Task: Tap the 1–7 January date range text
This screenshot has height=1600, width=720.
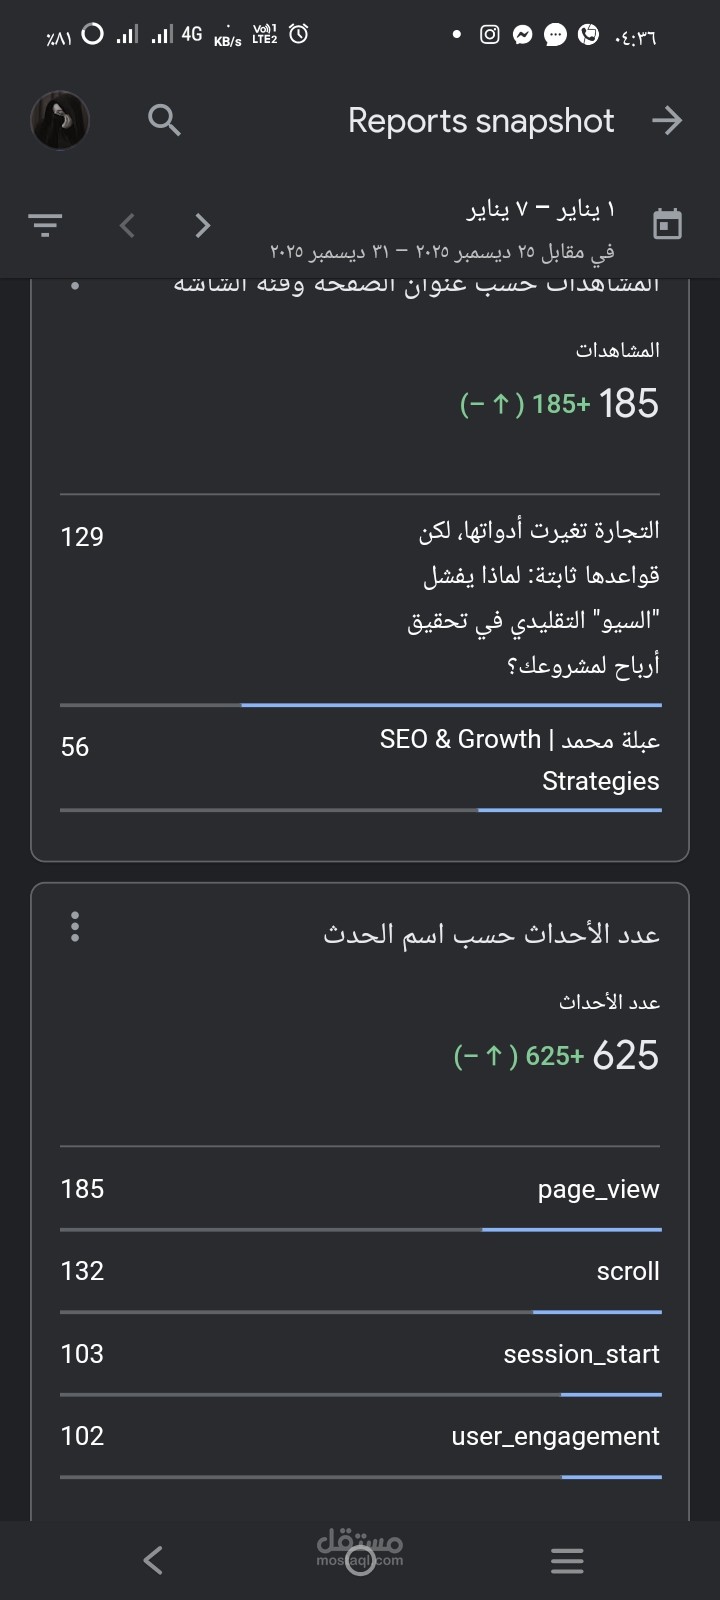Action: (541, 210)
